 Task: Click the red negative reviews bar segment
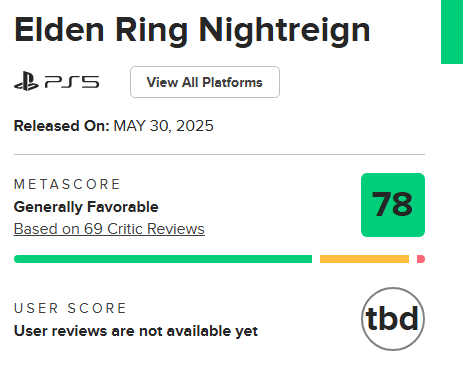coord(421,259)
